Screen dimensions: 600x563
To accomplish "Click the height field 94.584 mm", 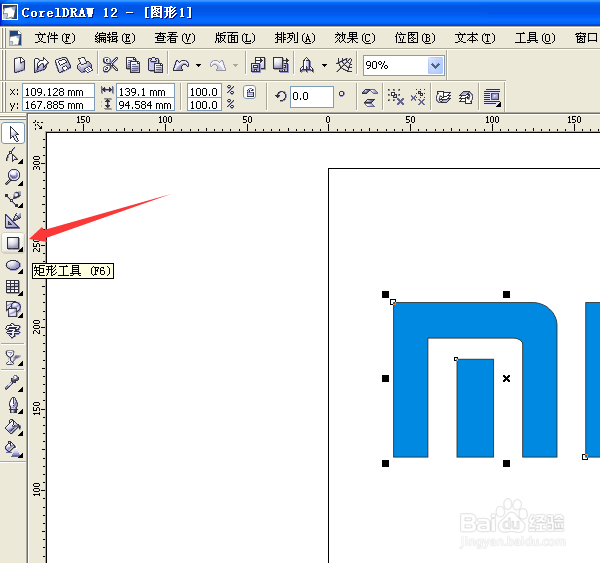I will pos(146,105).
